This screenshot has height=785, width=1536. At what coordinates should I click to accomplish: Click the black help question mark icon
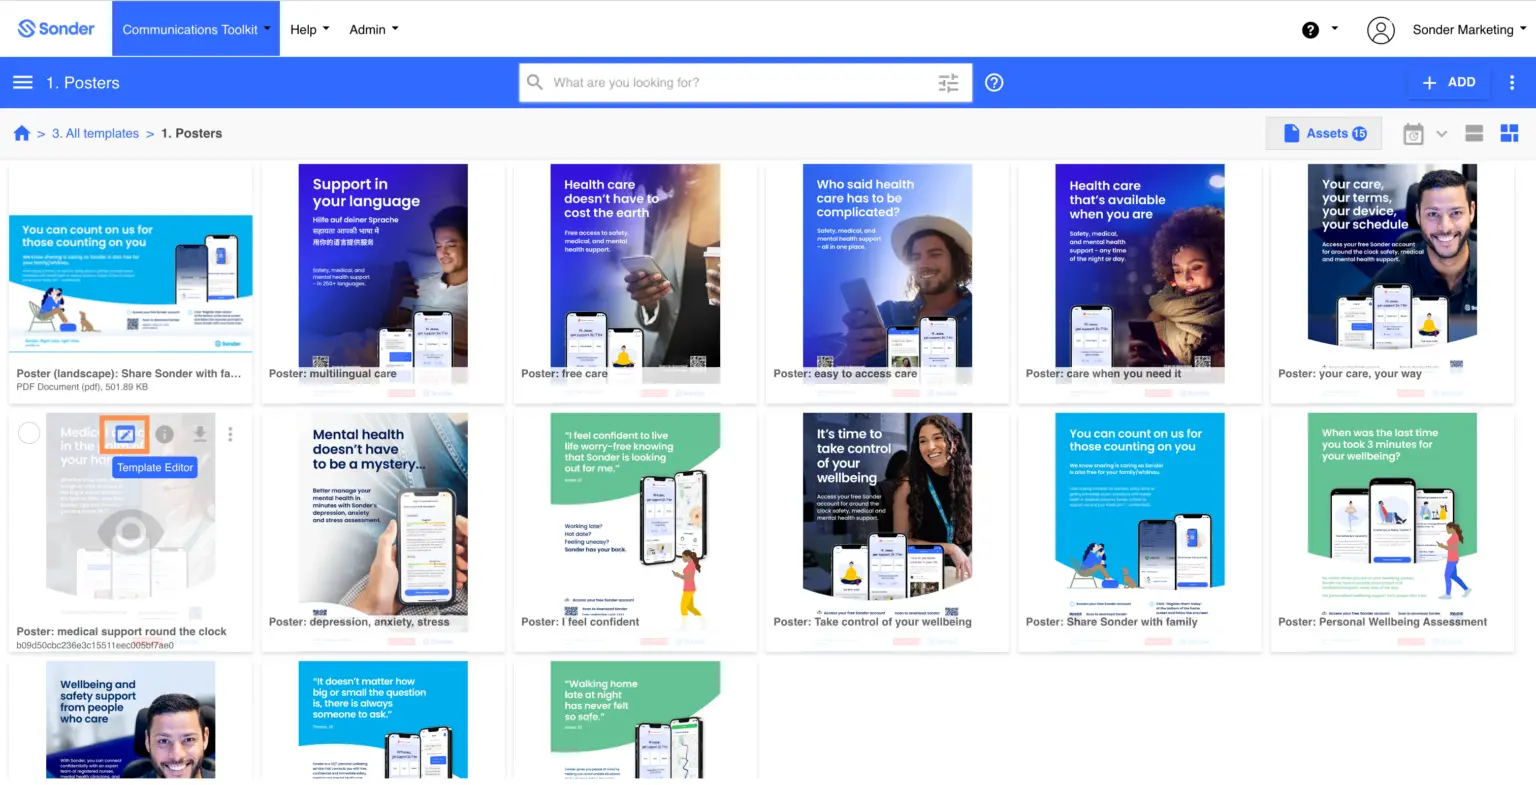click(1310, 30)
